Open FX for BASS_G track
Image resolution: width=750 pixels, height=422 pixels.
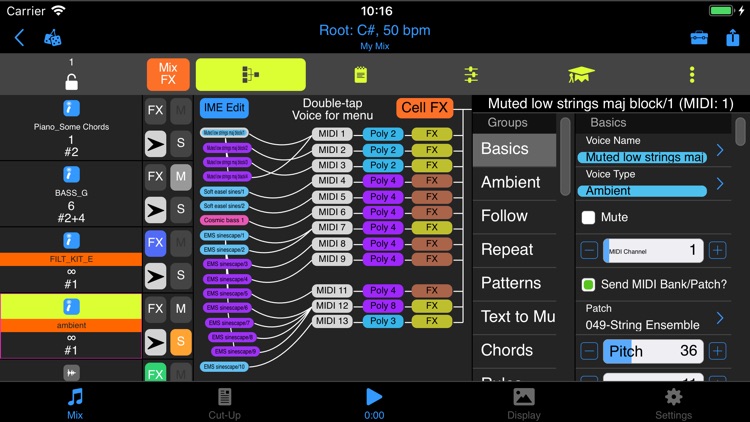coord(155,177)
